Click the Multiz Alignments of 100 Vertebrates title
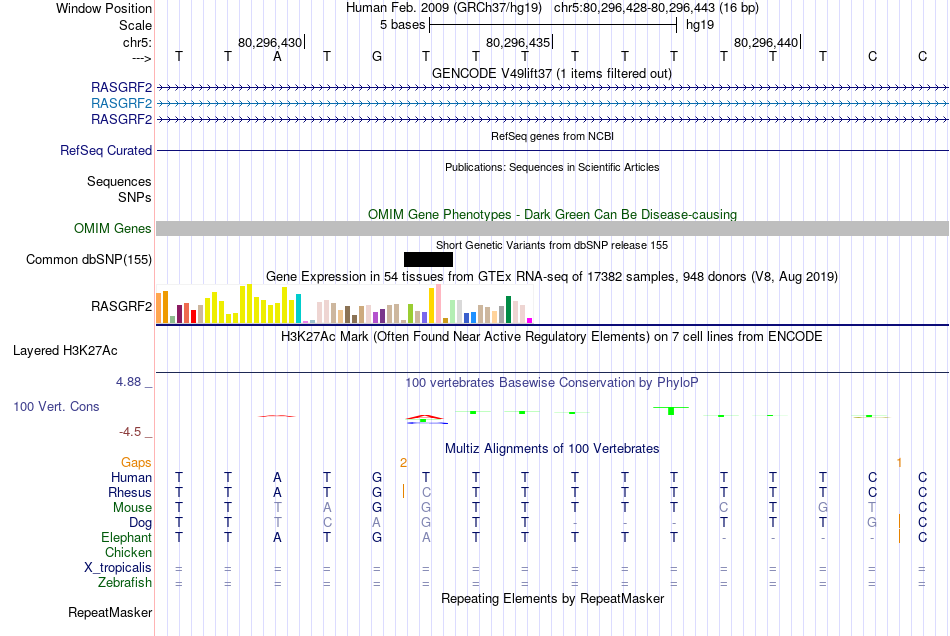 pos(552,448)
